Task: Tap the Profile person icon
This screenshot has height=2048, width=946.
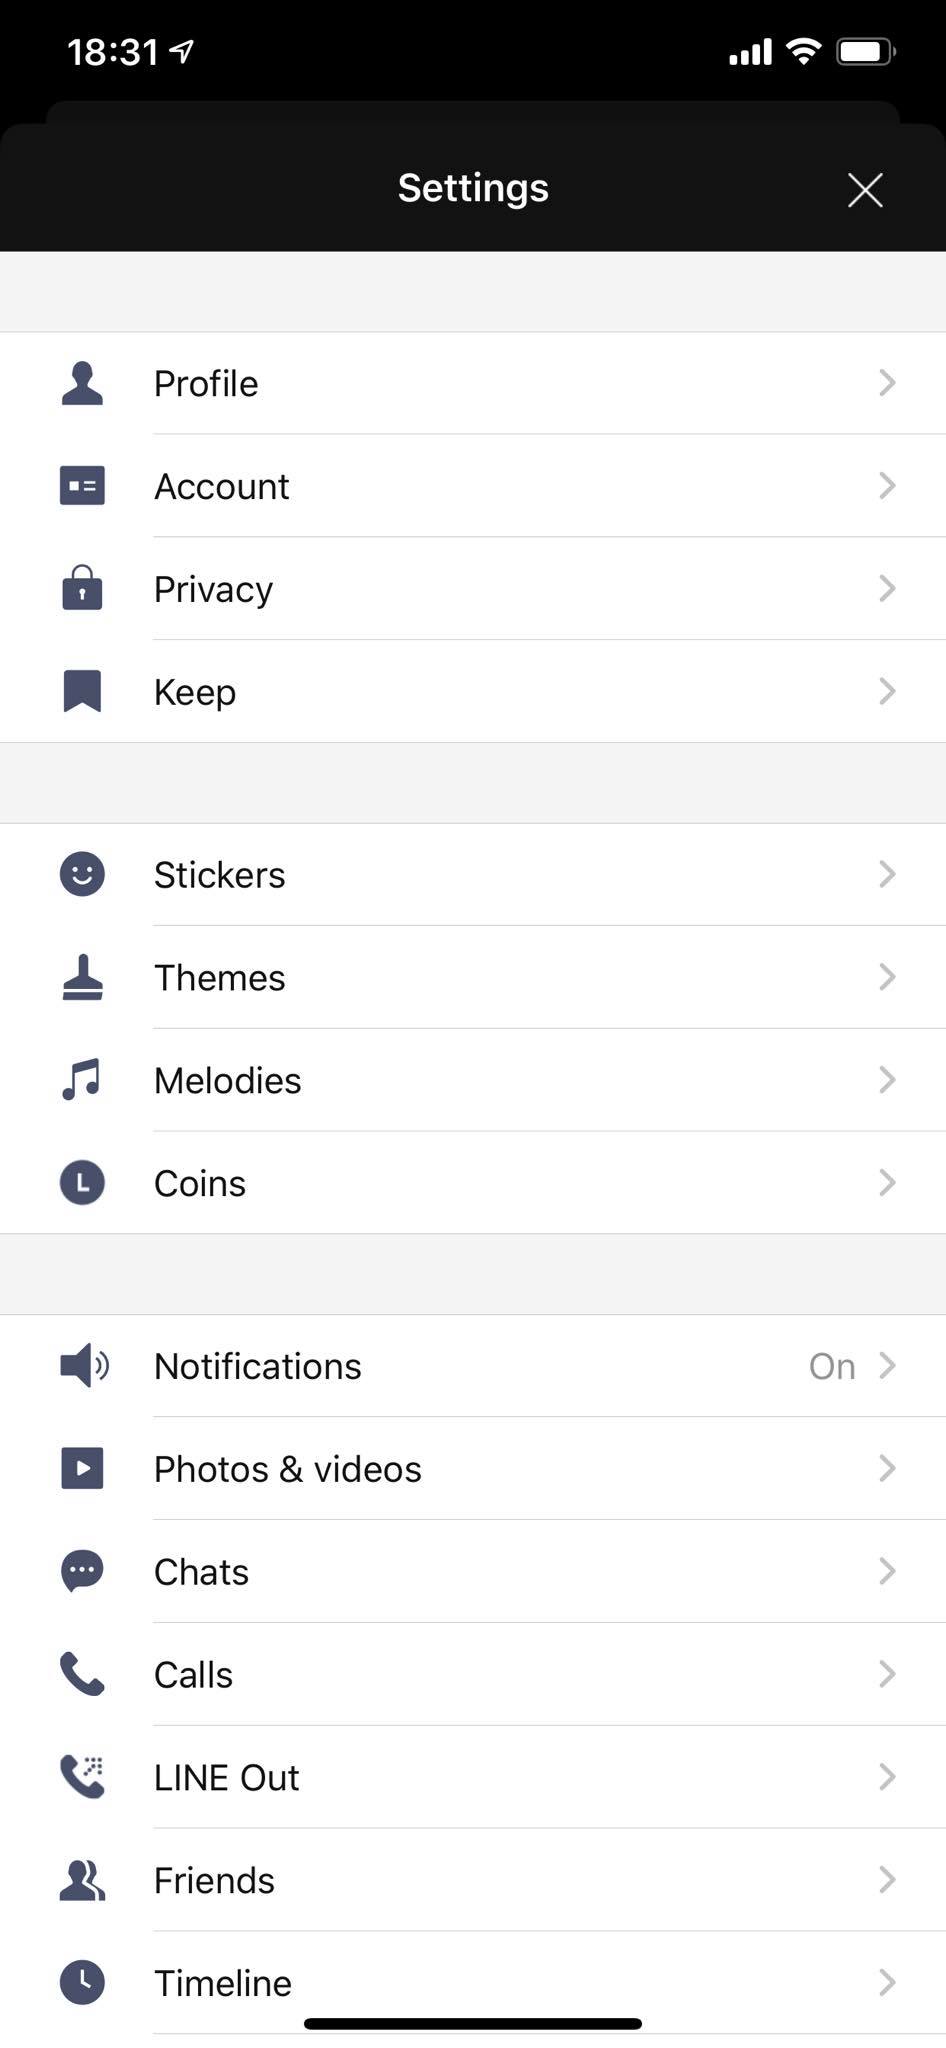Action: click(x=82, y=383)
